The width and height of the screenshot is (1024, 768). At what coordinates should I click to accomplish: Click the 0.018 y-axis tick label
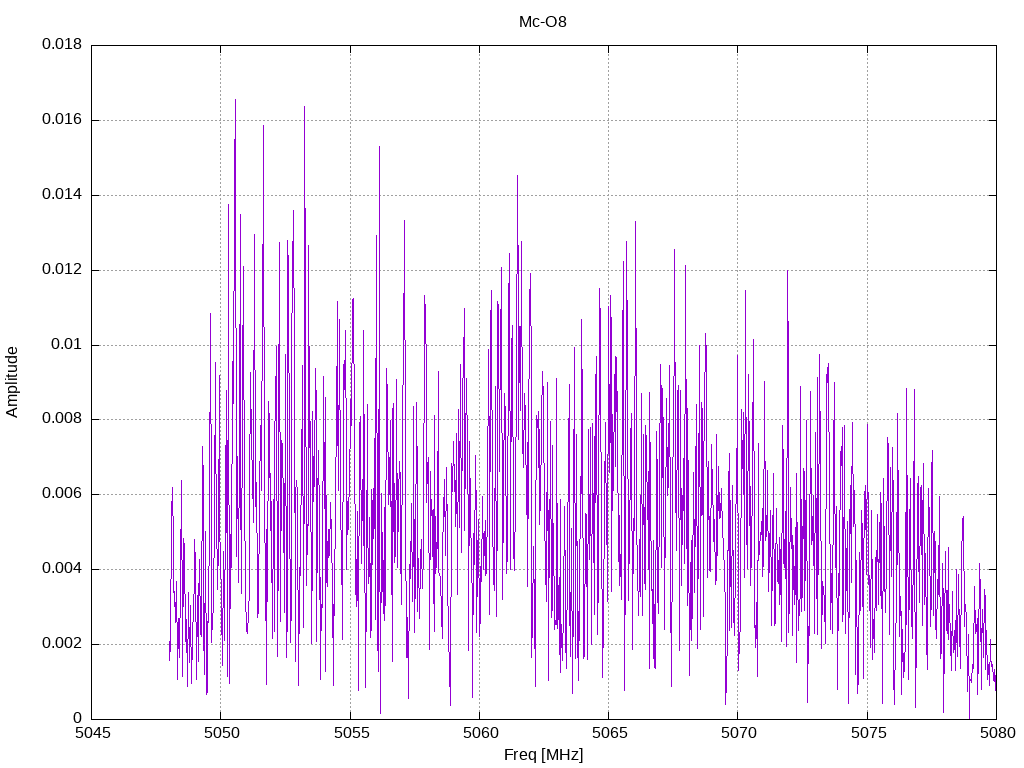click(x=62, y=44)
